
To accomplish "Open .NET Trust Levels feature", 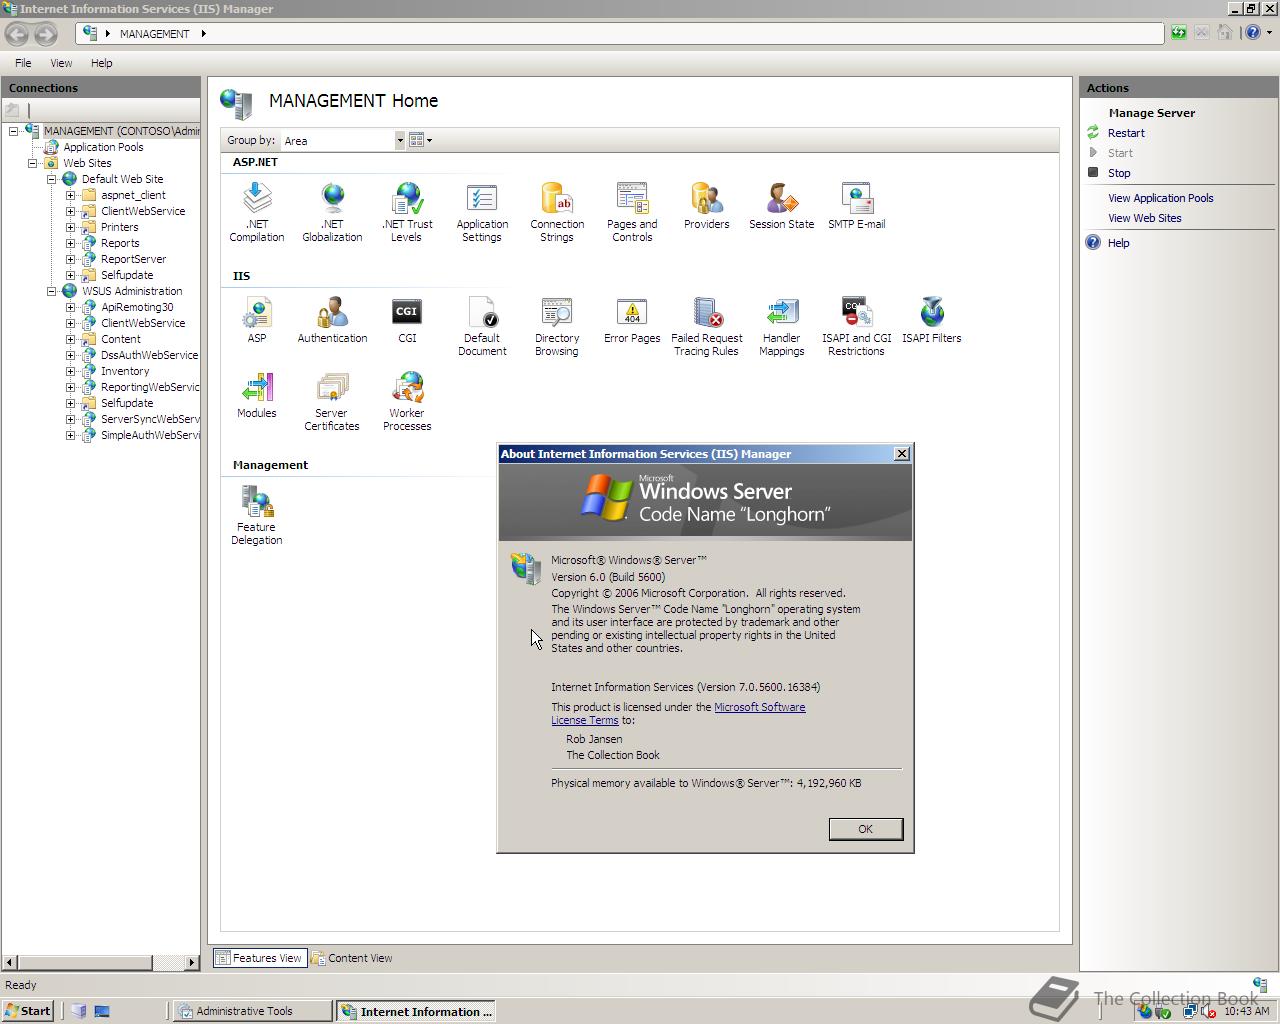I will [407, 211].
